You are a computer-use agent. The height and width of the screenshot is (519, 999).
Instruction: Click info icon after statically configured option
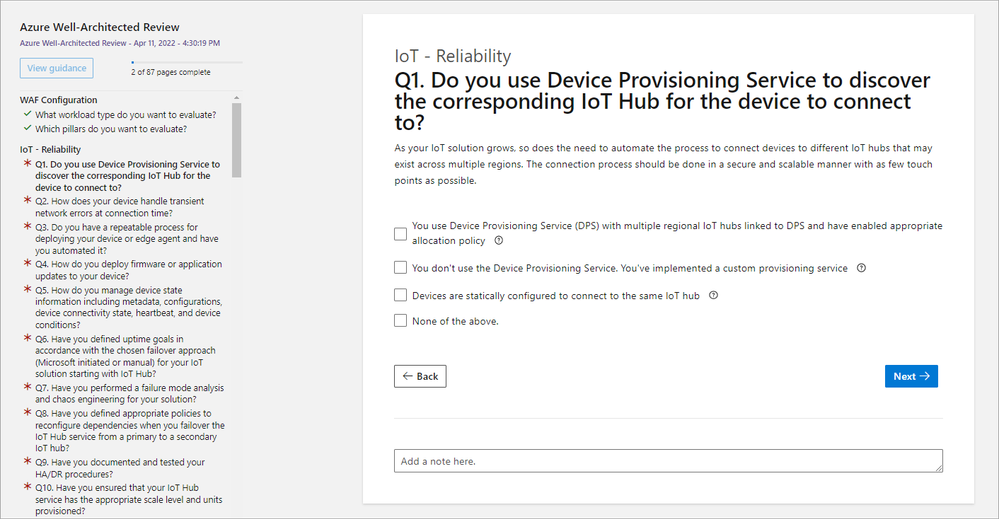click(714, 295)
